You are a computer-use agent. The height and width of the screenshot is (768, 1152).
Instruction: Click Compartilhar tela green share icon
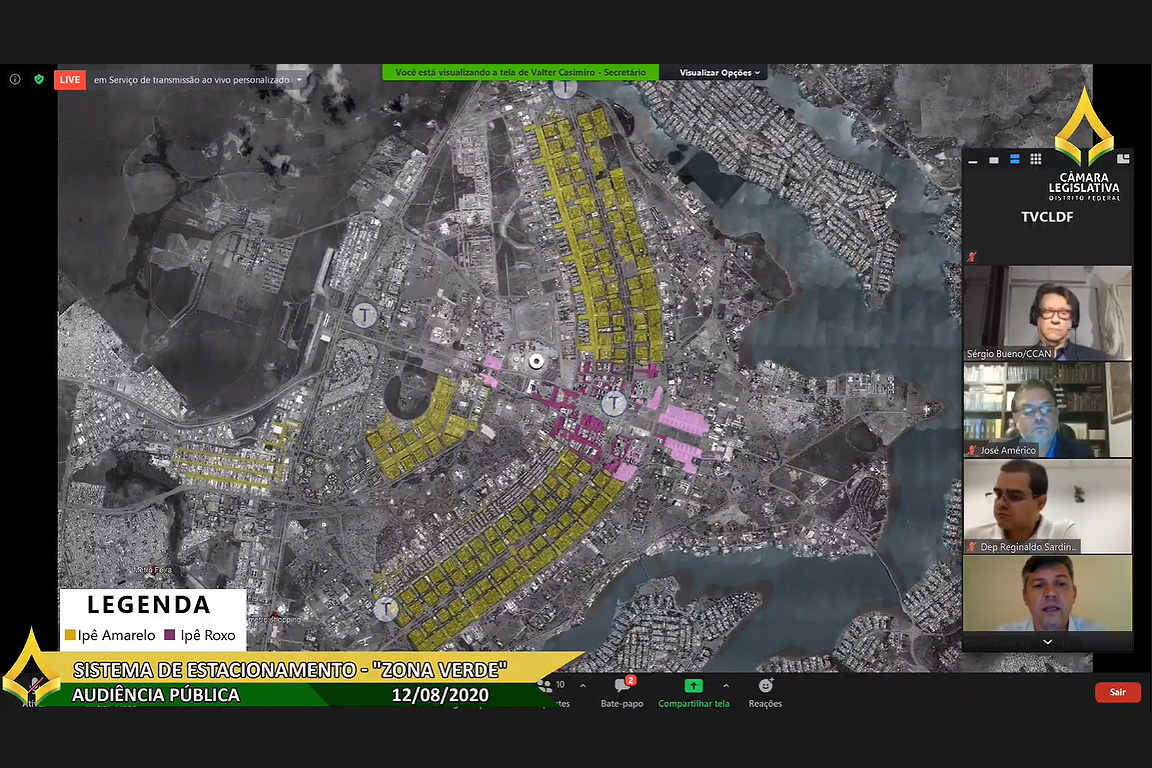tap(693, 686)
